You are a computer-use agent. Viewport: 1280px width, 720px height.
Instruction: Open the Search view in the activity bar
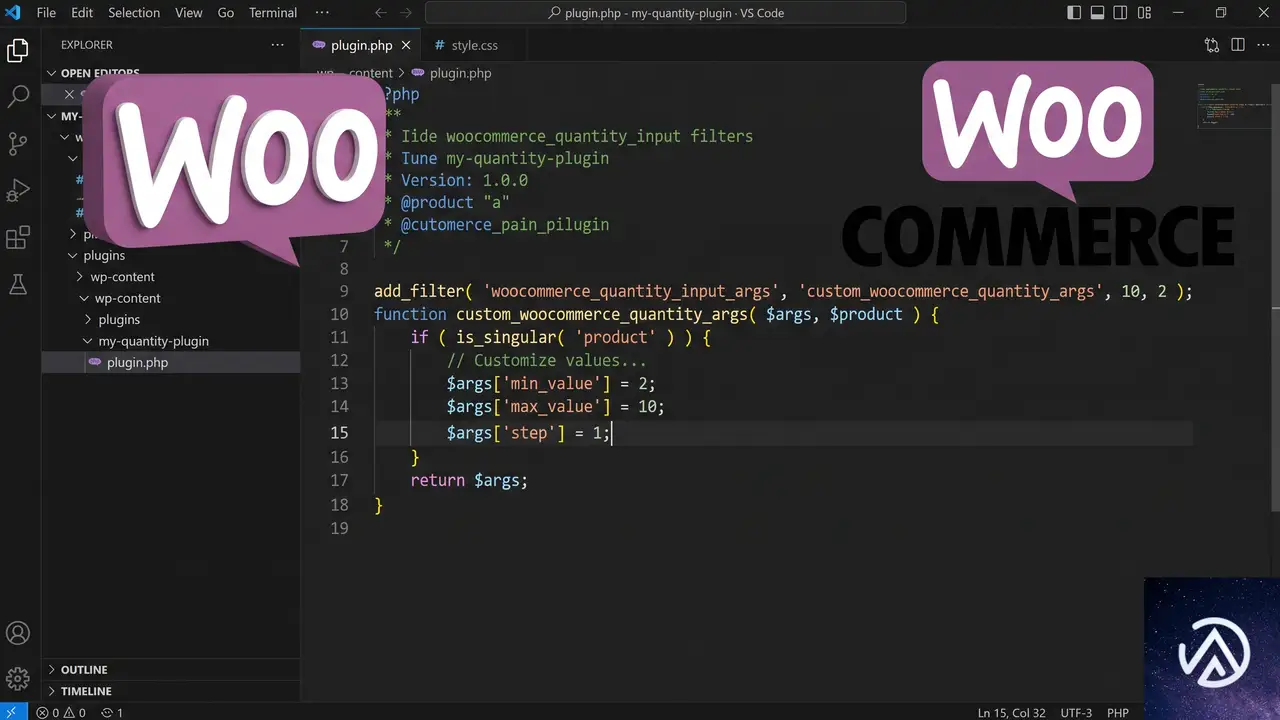click(18, 97)
